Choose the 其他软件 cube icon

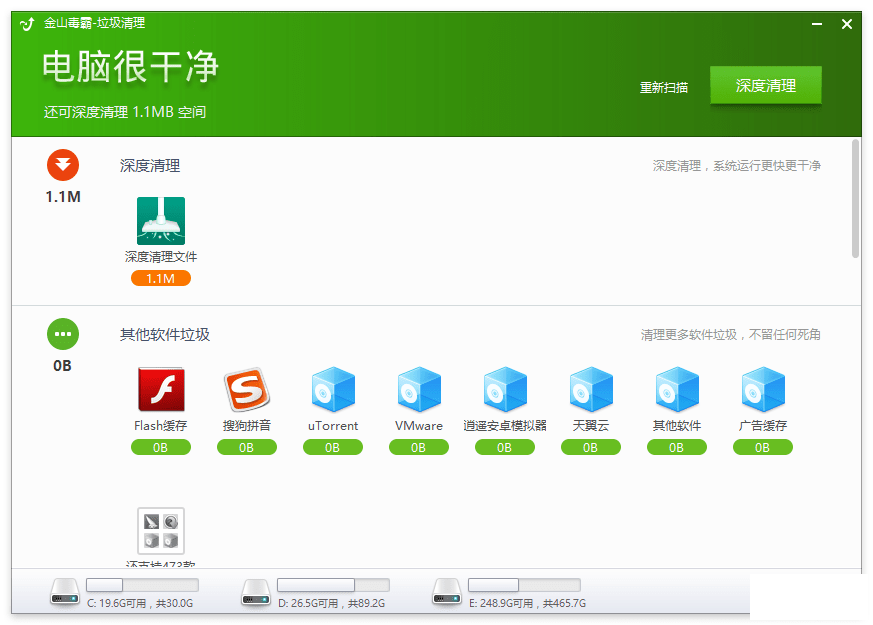[677, 389]
